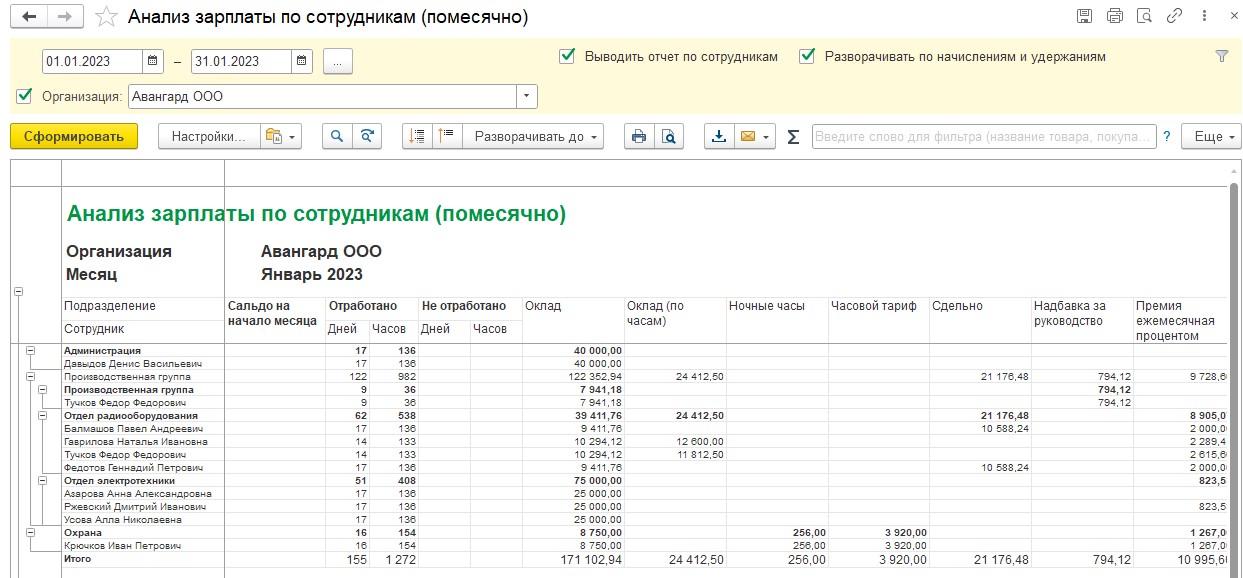Screen dimensions: 1243x578
Task: Uncheck the Организация filter checkbox
Action: [x=25, y=97]
